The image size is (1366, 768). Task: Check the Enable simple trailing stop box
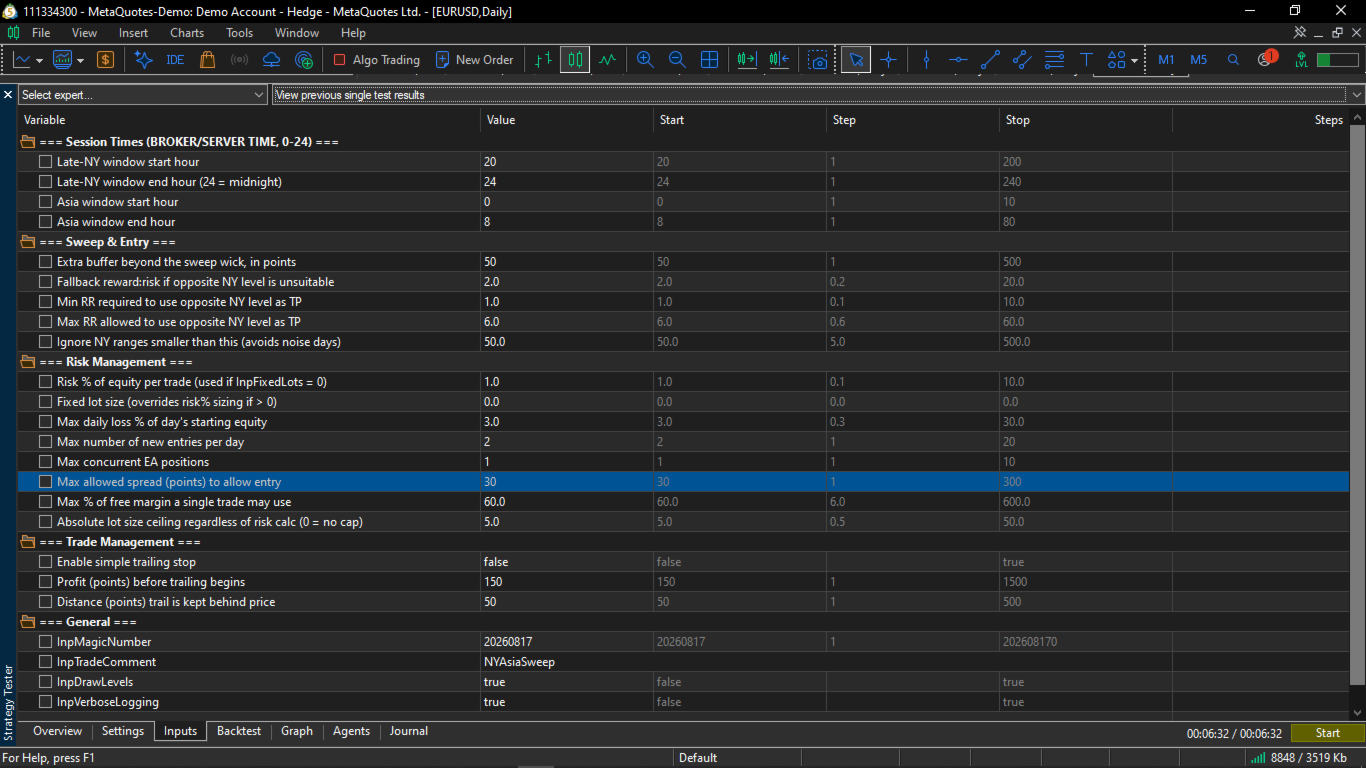pyautogui.click(x=46, y=562)
